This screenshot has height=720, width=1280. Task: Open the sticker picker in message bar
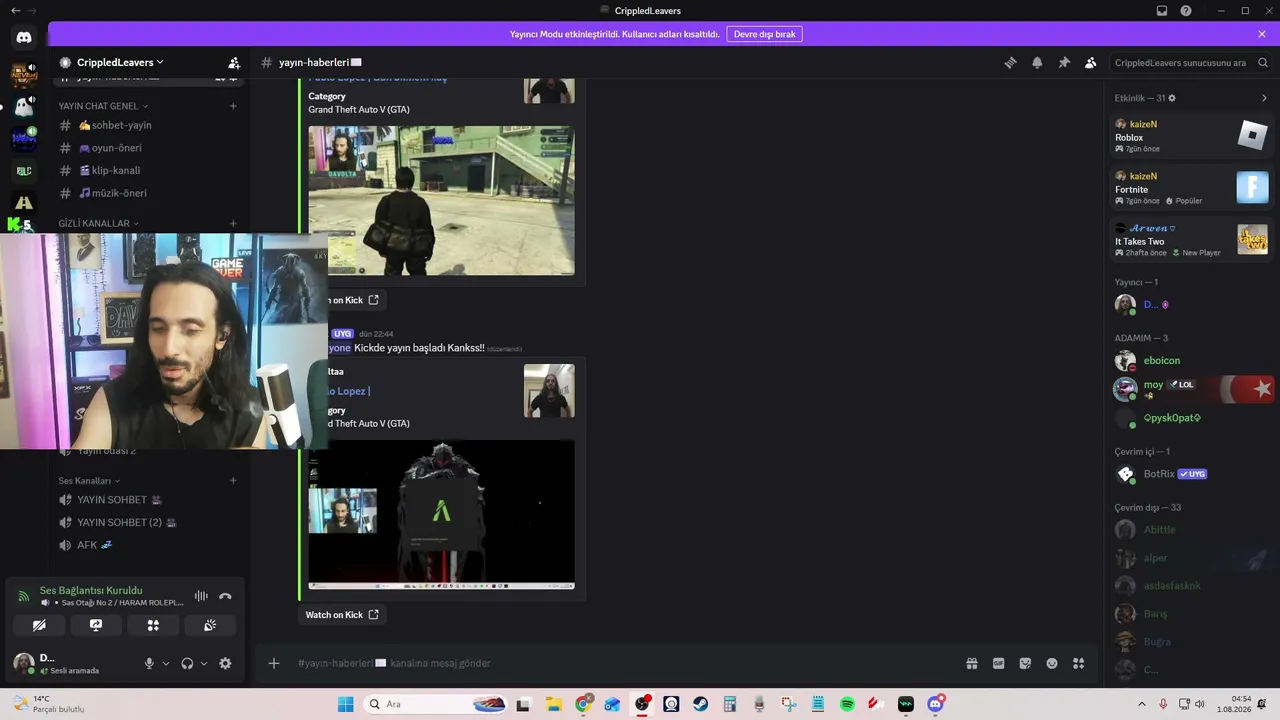(x=1025, y=663)
